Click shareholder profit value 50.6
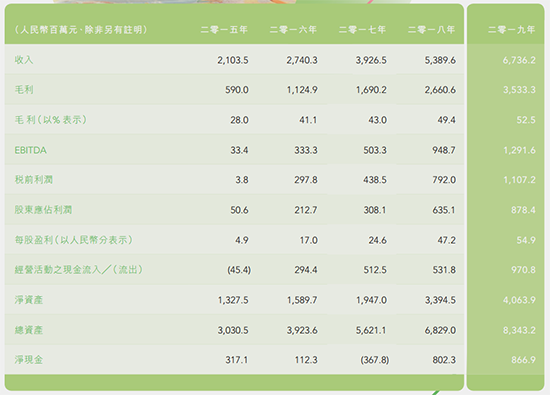Viewport: 550px width, 395px height. click(x=239, y=210)
